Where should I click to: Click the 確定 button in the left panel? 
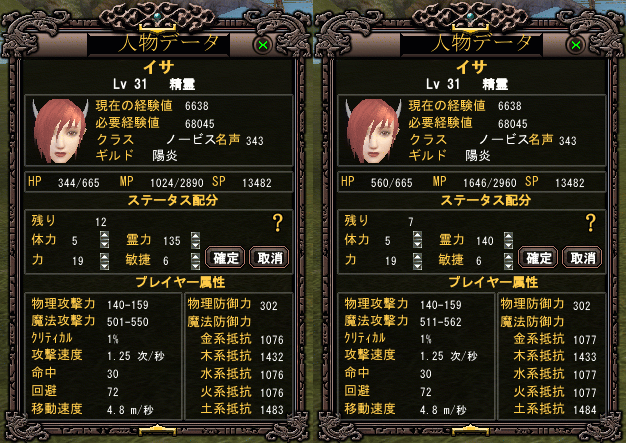[x=225, y=258]
